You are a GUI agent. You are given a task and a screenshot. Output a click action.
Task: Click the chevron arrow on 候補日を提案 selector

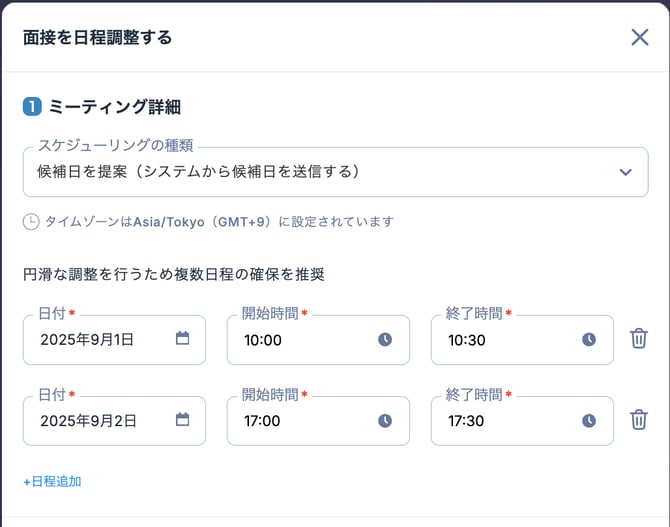[626, 172]
